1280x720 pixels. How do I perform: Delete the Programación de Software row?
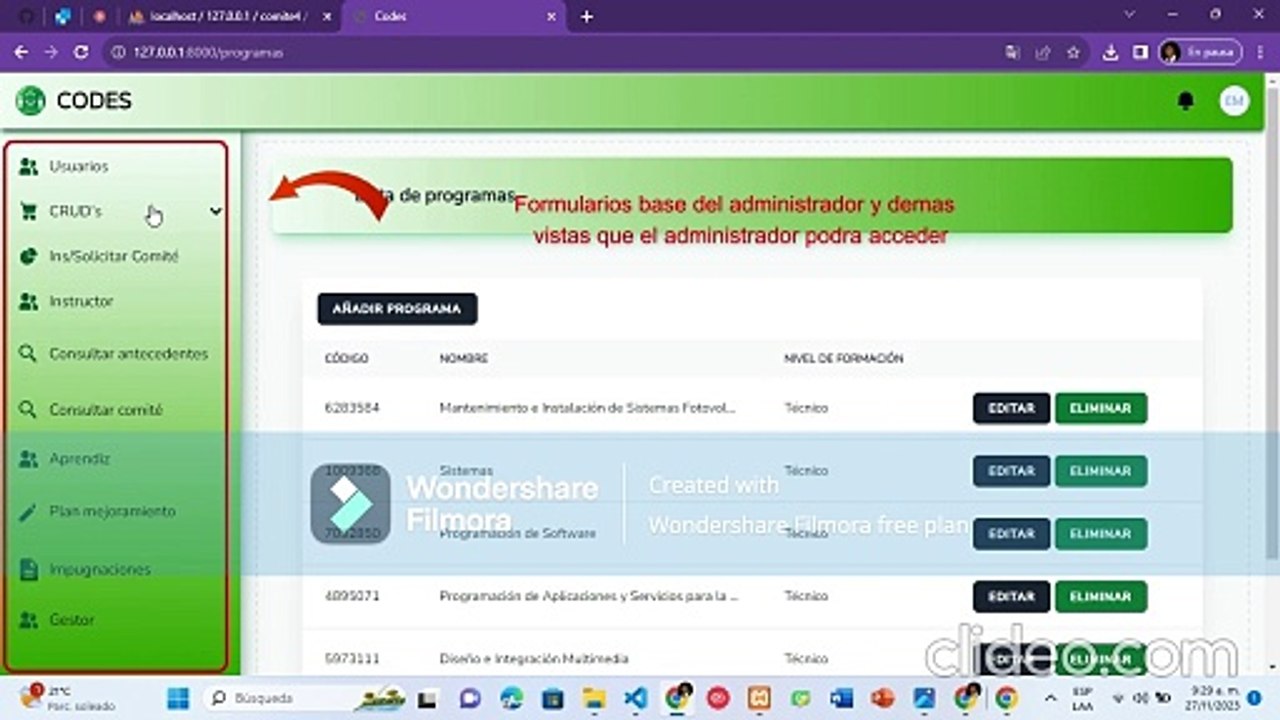[1100, 534]
